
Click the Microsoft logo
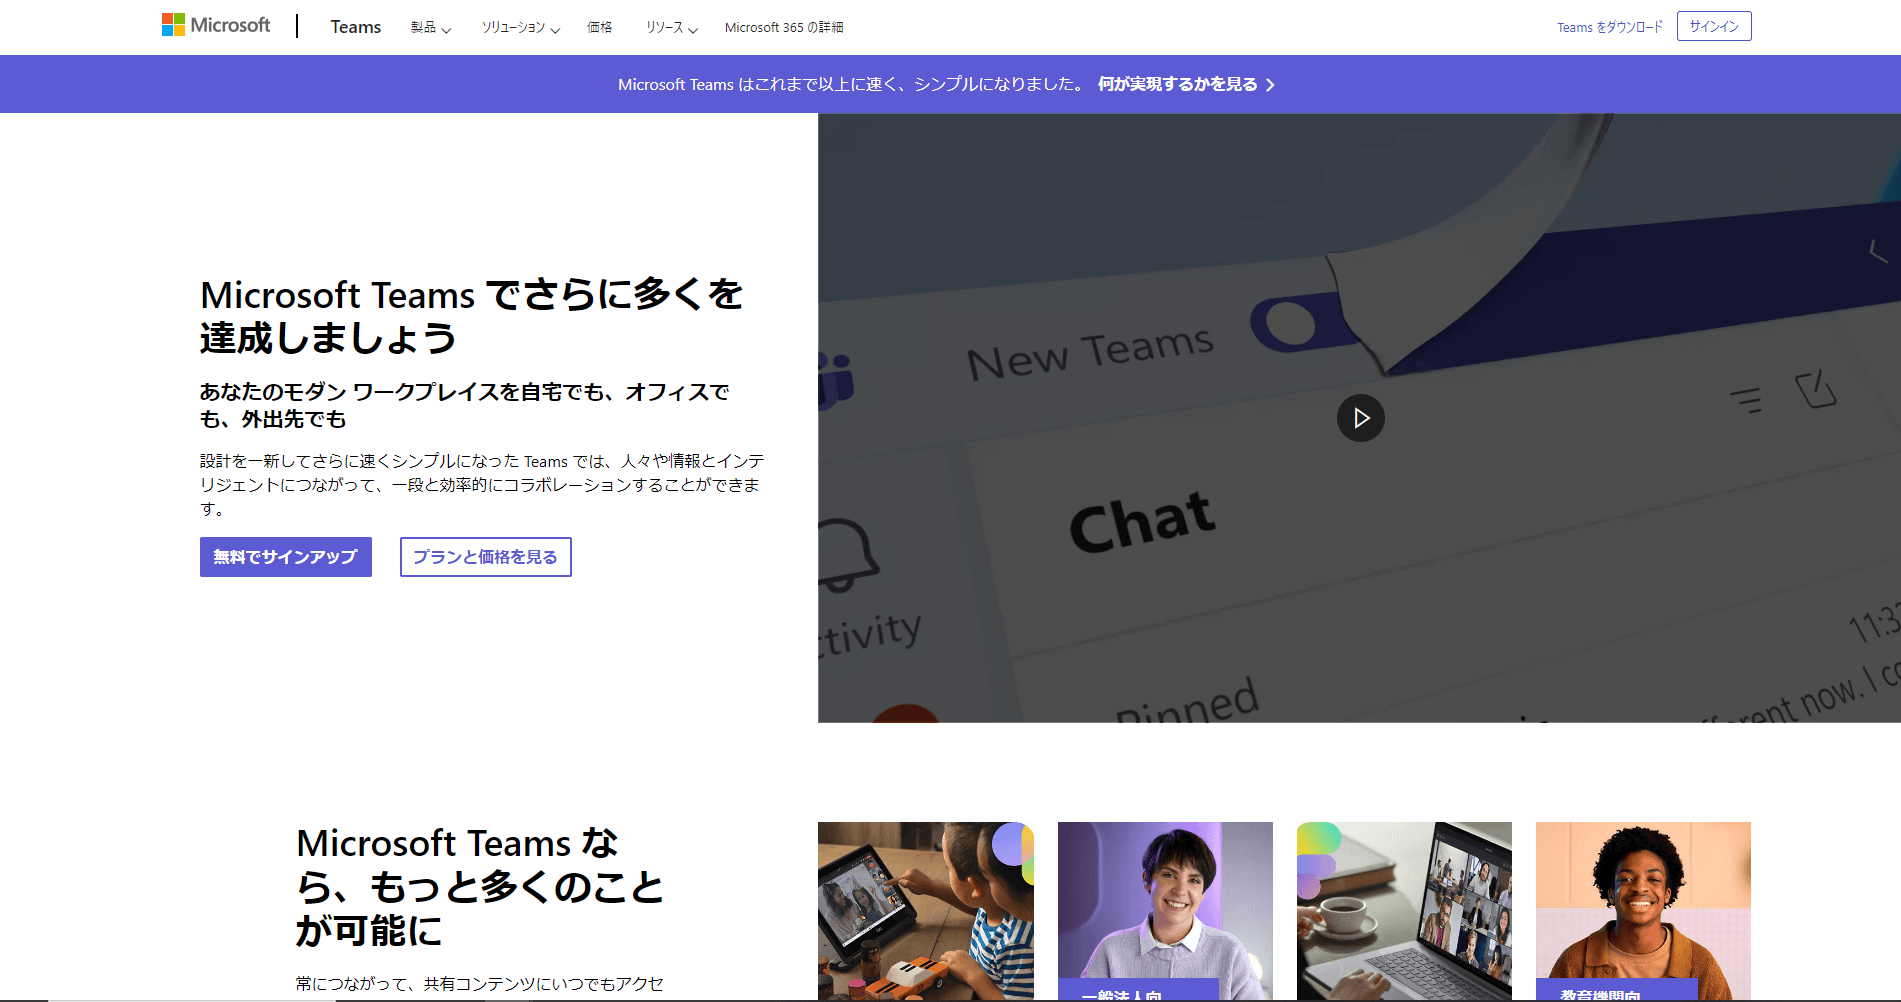tap(216, 25)
